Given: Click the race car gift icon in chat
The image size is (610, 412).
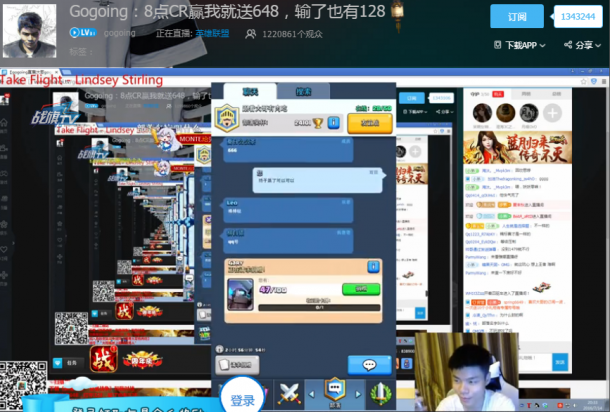Looking at the screenshot, I should [x=542, y=287].
